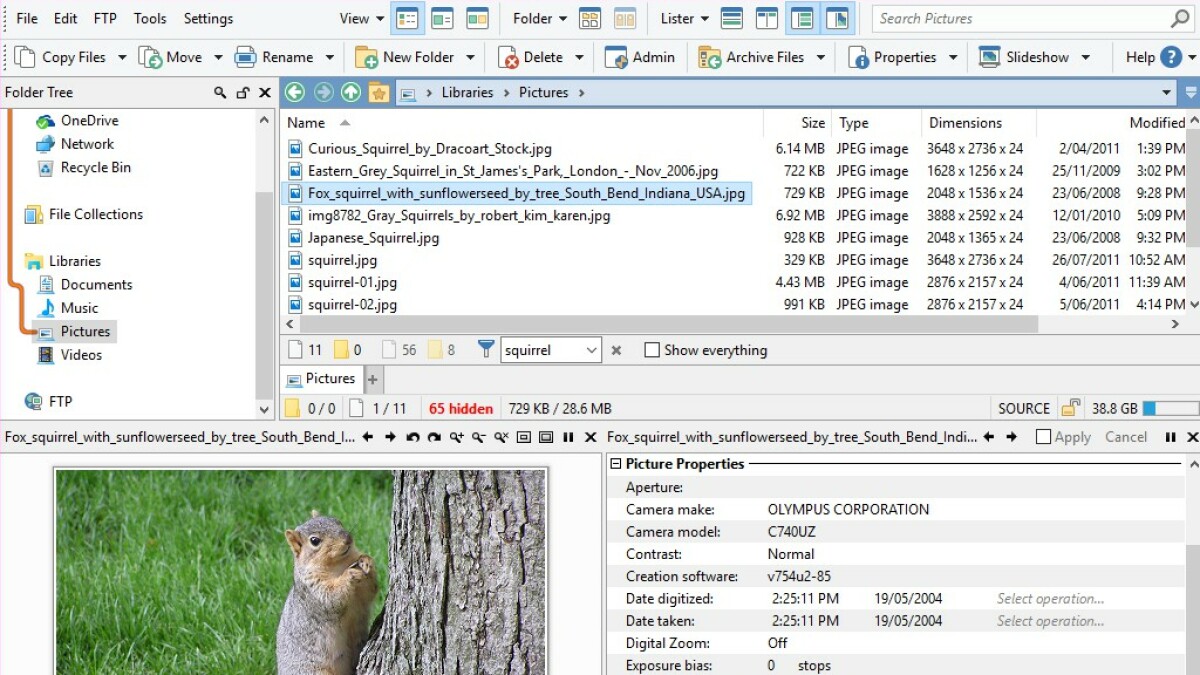Viewport: 1200px width, 675px height.
Task: Open the View dropdown menu
Action: (x=362, y=18)
